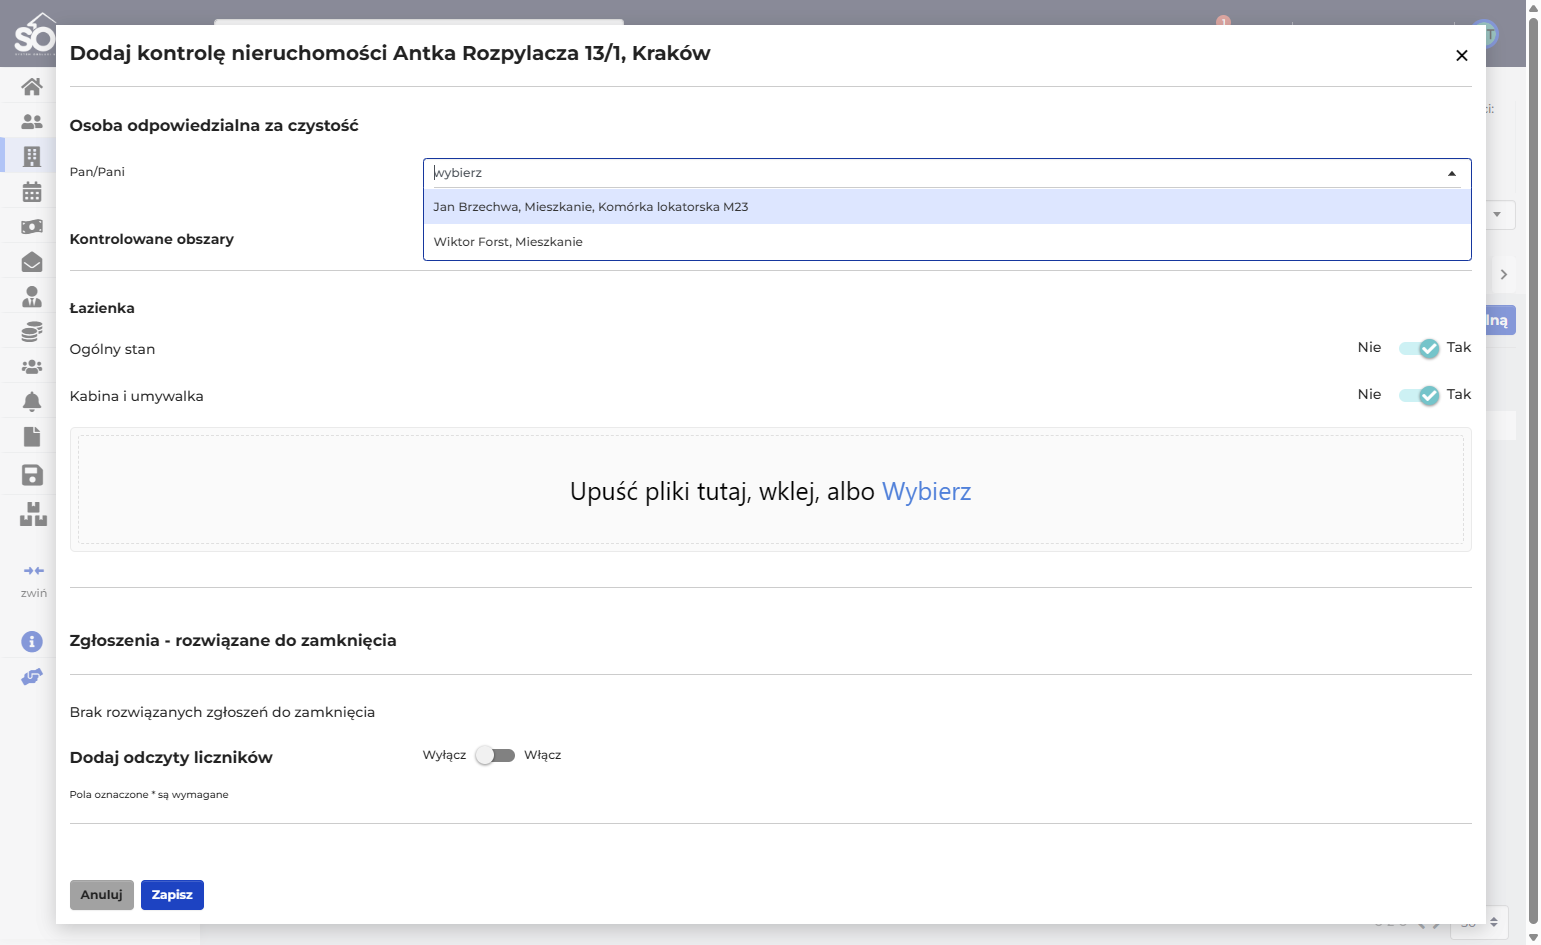Image resolution: width=1541 pixels, height=945 pixels.
Task: Close the dialog with X
Action: [1462, 55]
